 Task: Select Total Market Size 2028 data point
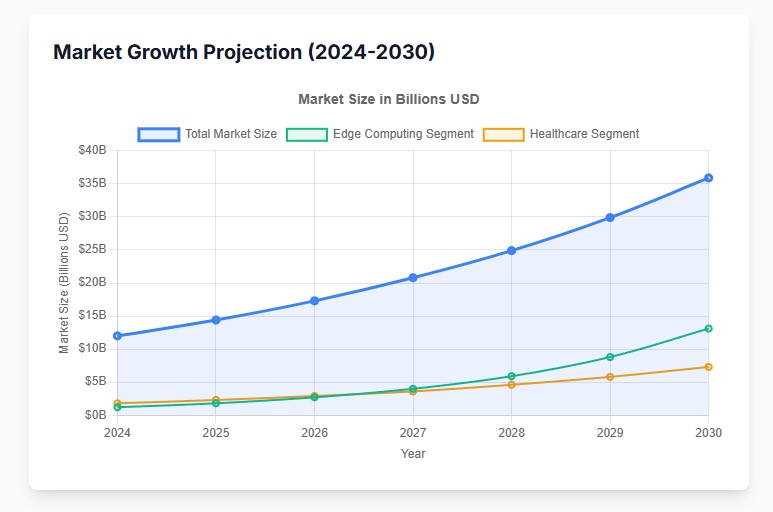pyautogui.click(x=511, y=251)
